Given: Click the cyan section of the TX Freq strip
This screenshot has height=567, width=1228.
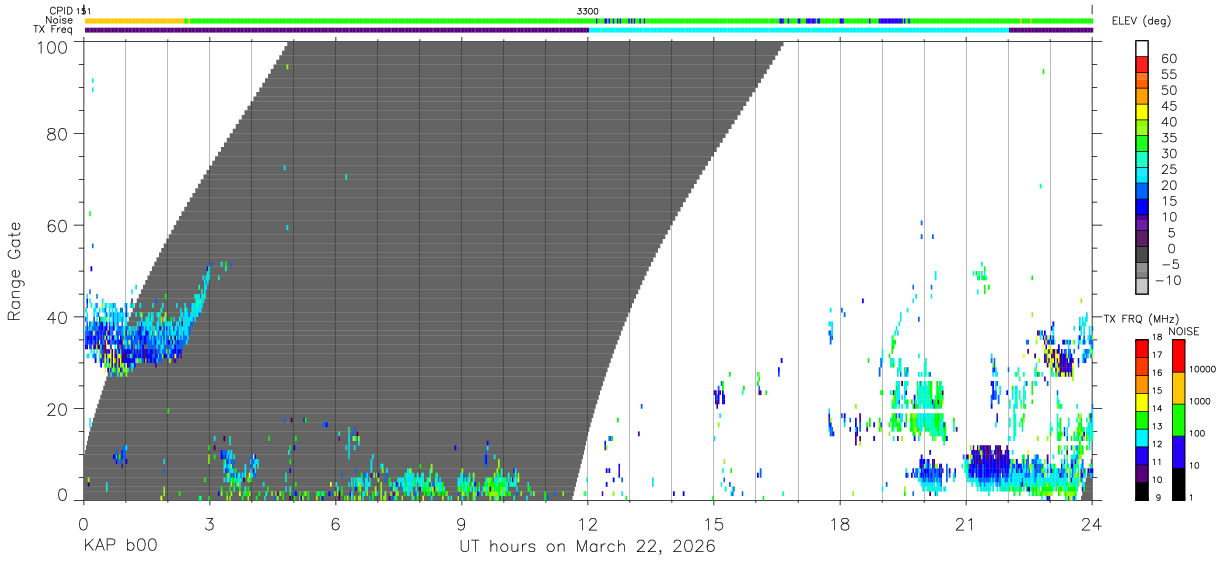Looking at the screenshot, I should (x=799, y=30).
